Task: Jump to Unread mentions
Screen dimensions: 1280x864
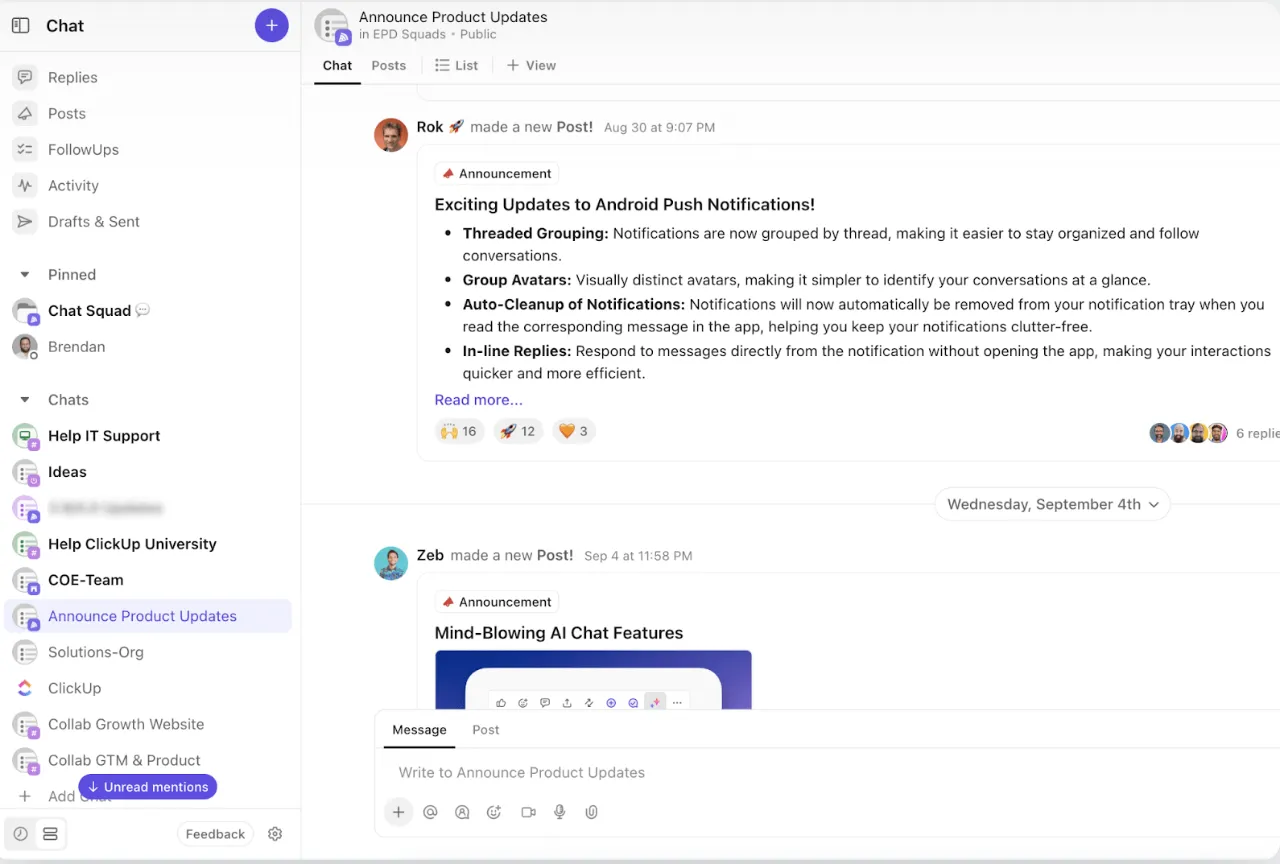Action: [148, 787]
